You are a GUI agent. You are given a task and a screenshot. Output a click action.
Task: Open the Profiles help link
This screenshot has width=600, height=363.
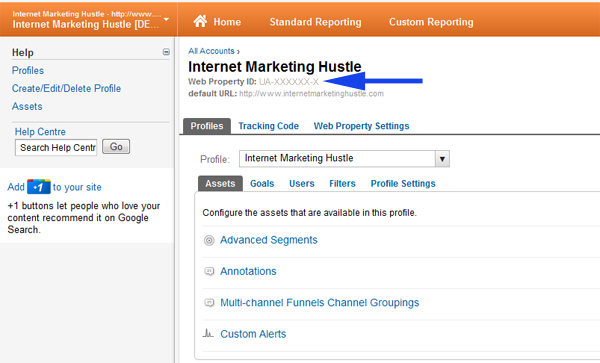(x=28, y=70)
